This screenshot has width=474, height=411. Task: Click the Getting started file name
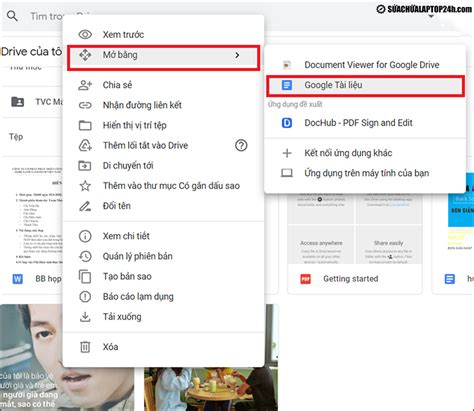351,279
